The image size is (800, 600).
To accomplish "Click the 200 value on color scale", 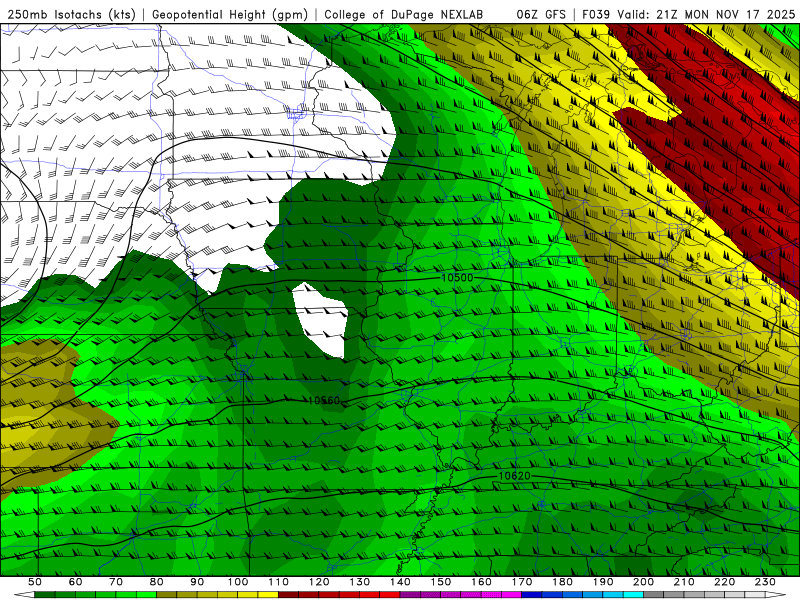I will 644,582.
